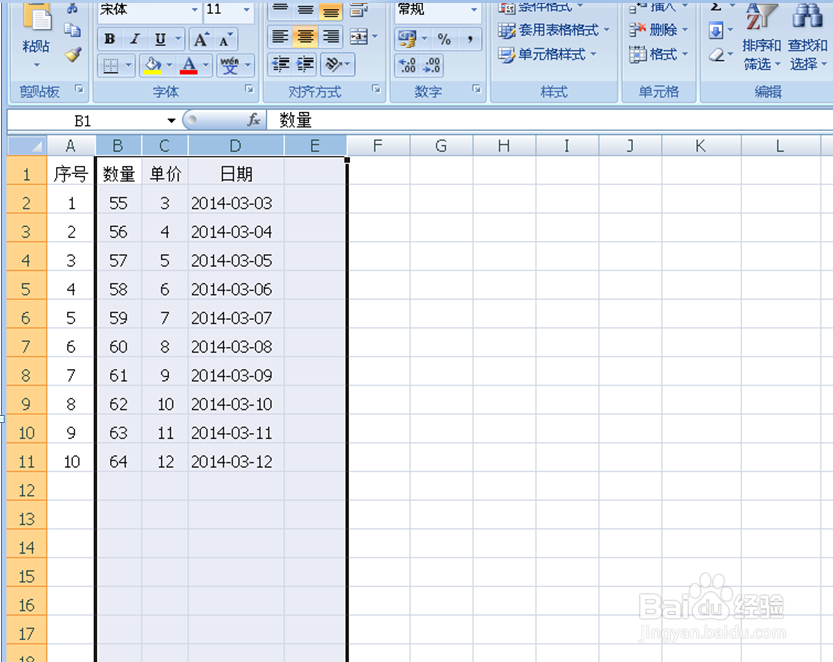The width and height of the screenshot is (833, 662).
Task: Open the Font (字体) dialog launcher
Action: [249, 89]
